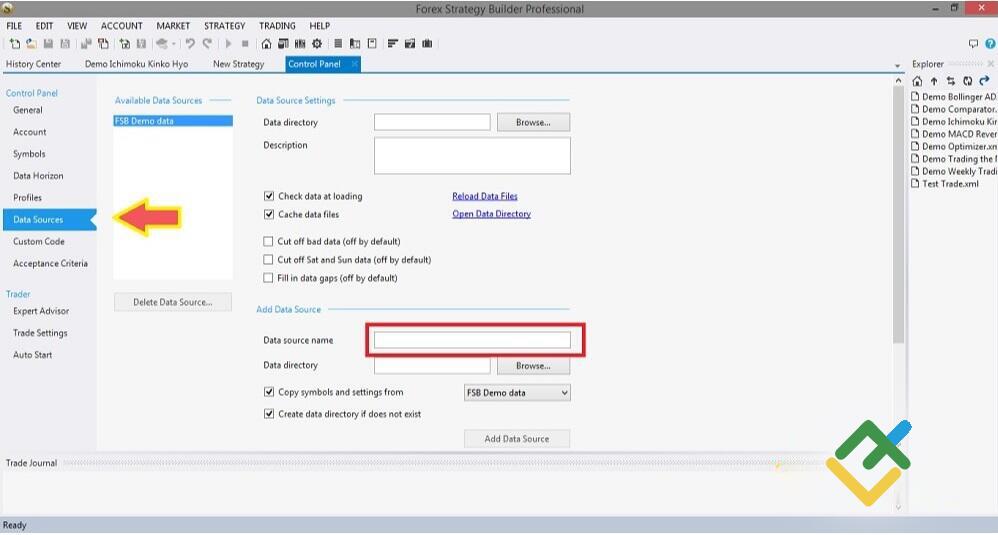Uncheck 'Check data at loading'
Image resolution: width=998 pixels, height=535 pixels.
[269, 197]
